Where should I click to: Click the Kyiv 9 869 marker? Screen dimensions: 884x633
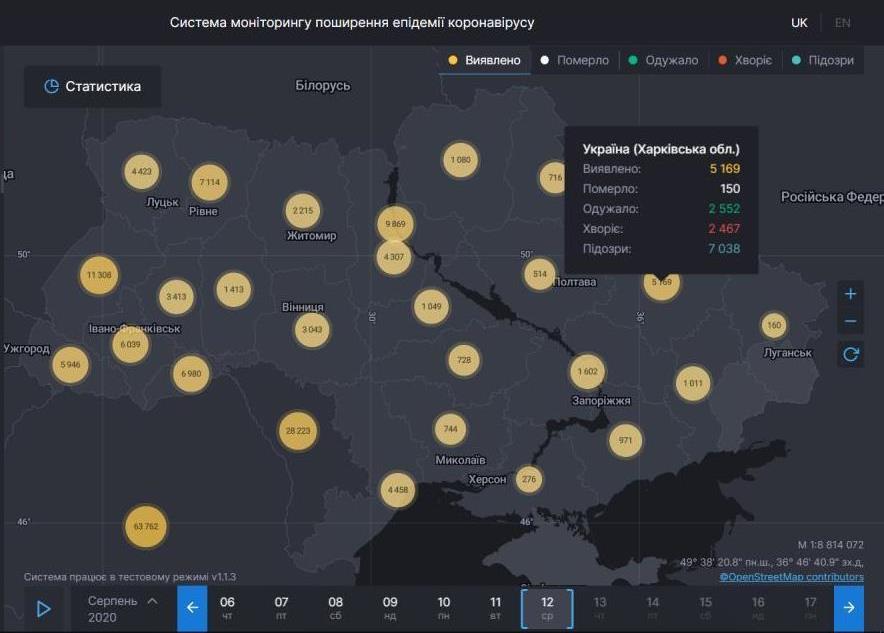click(x=397, y=224)
